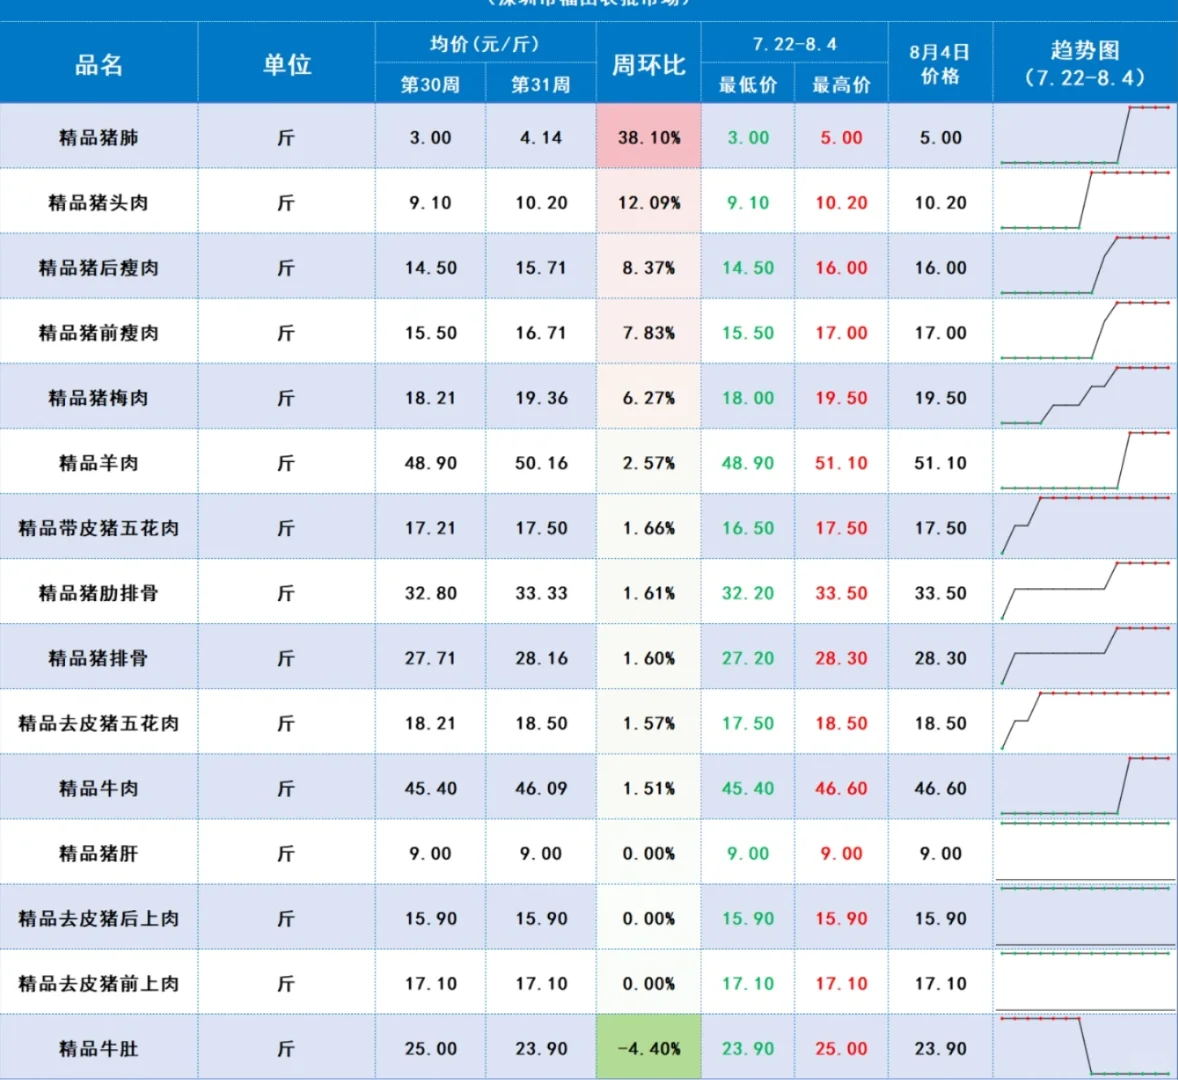Viewport: 1178px width, 1080px height.
Task: Select the 第31周 sub-header
Action: (541, 84)
